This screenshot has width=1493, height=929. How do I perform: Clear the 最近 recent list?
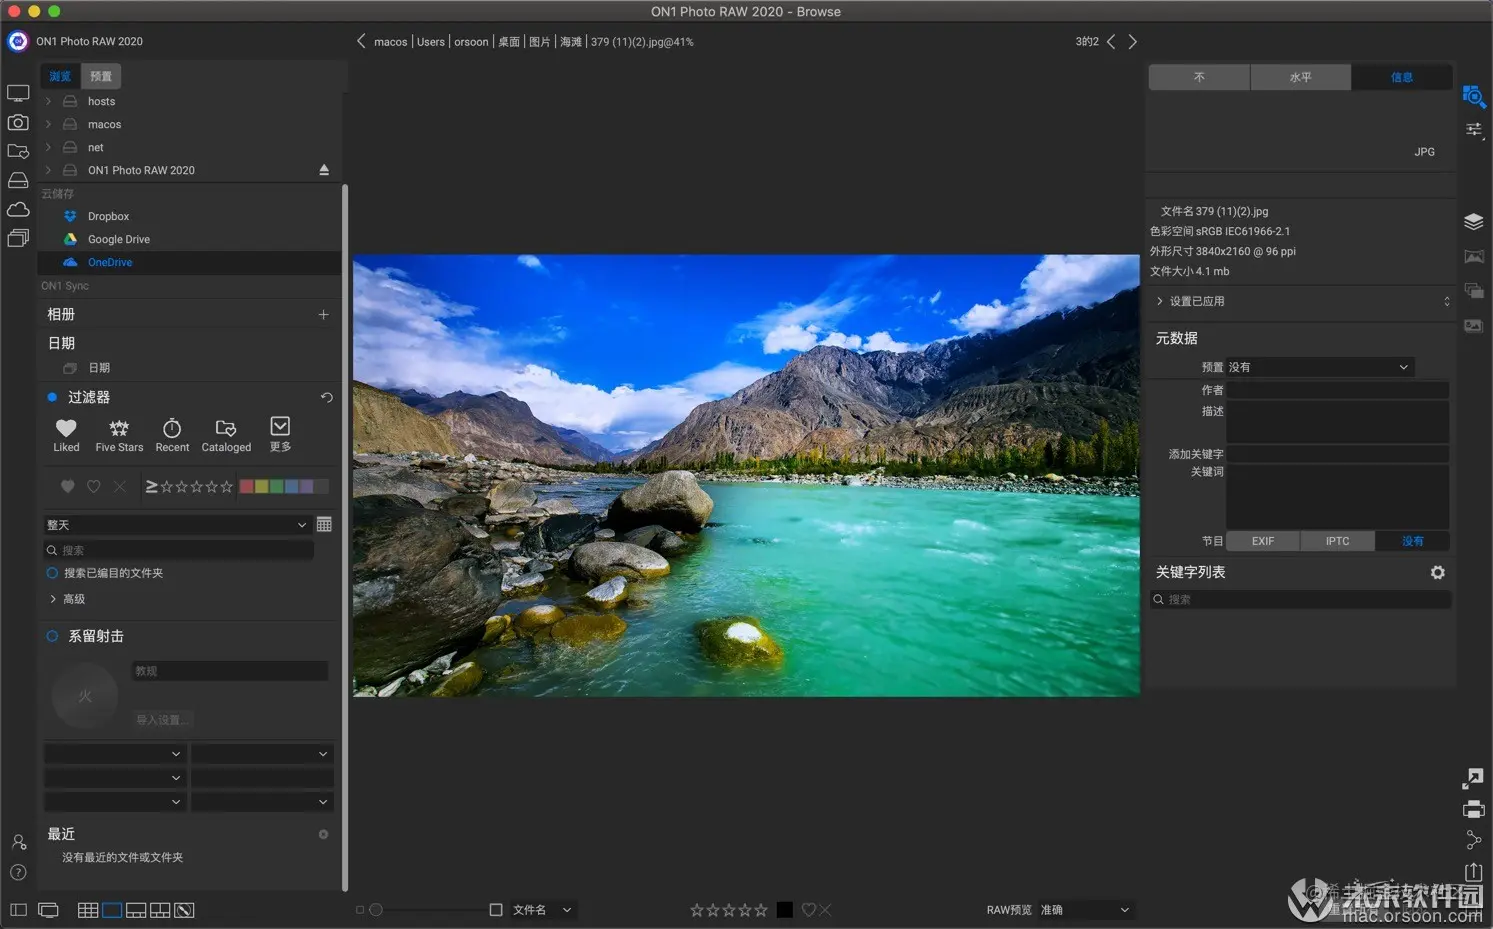click(x=323, y=834)
